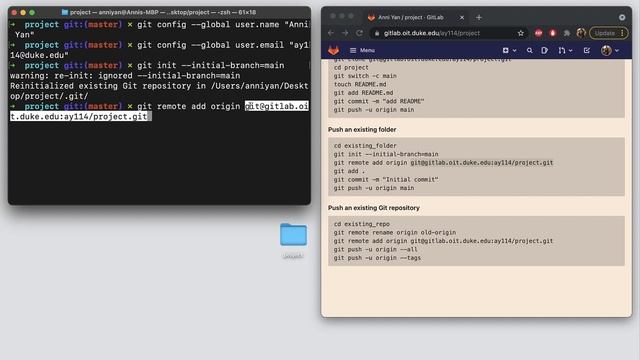Expand the user avatar dropdown chevron
This screenshot has width=640, height=360.
[x=617, y=51]
